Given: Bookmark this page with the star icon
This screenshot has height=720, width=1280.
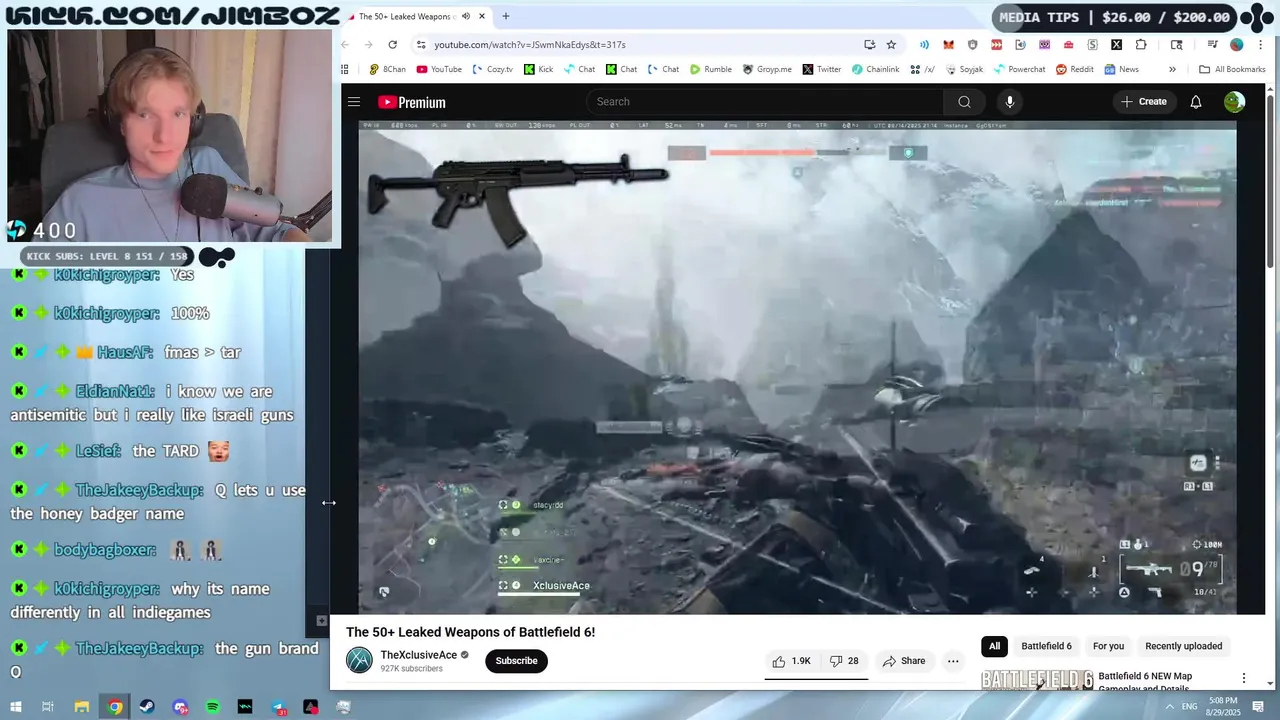Looking at the screenshot, I should click(x=891, y=45).
